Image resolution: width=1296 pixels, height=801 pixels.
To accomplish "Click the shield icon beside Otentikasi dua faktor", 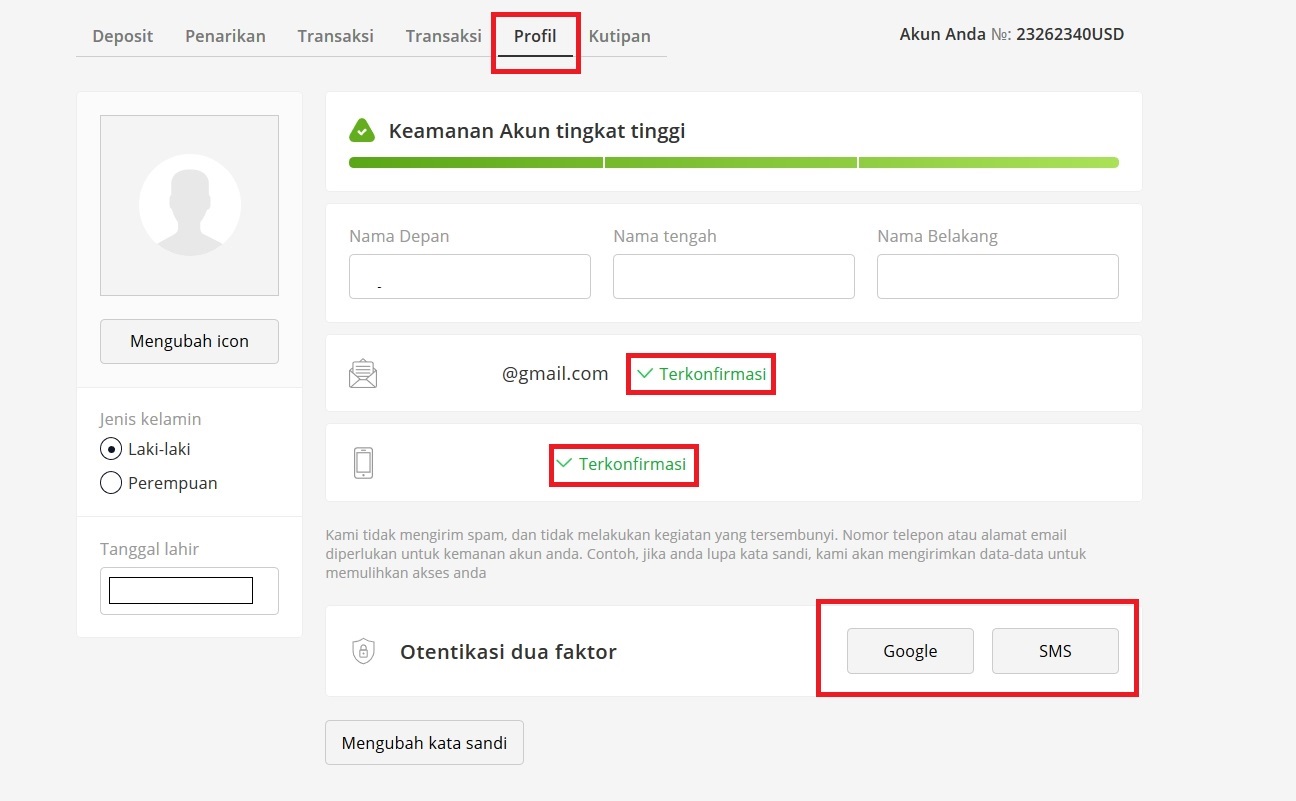I will click(x=363, y=650).
